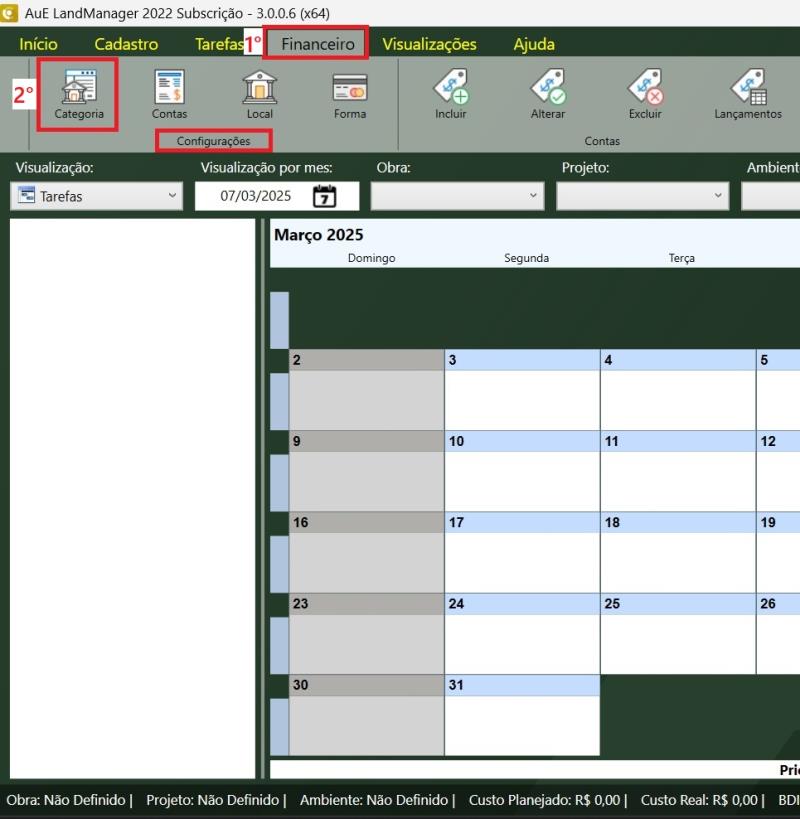Viewport: 800px width, 819px height.
Task: Open the Categoria configuration icon
Action: tap(79, 89)
